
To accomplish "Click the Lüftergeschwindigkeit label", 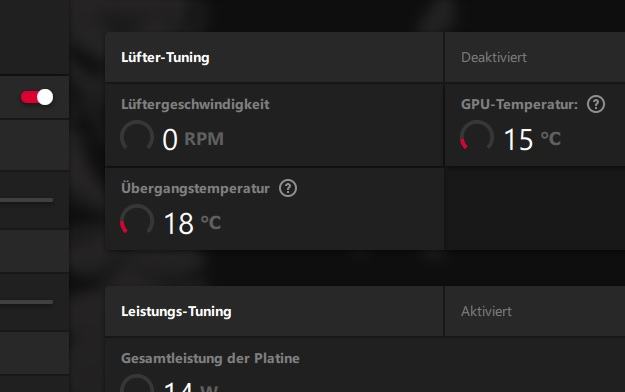I will point(195,104).
